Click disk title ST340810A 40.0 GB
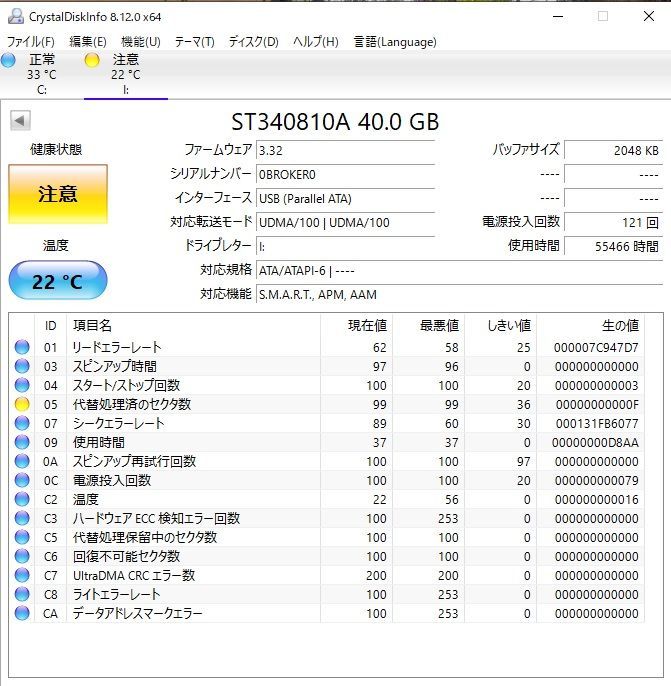The image size is (671, 686). [335, 122]
